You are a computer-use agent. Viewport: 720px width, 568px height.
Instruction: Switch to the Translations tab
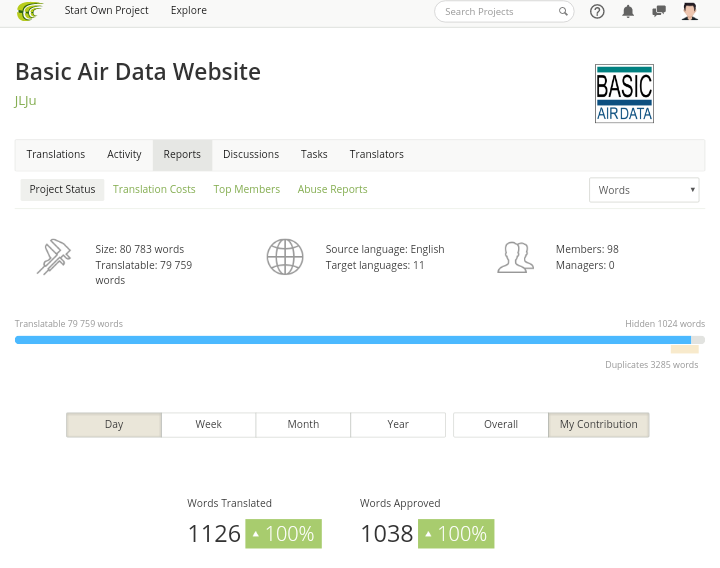(56, 154)
